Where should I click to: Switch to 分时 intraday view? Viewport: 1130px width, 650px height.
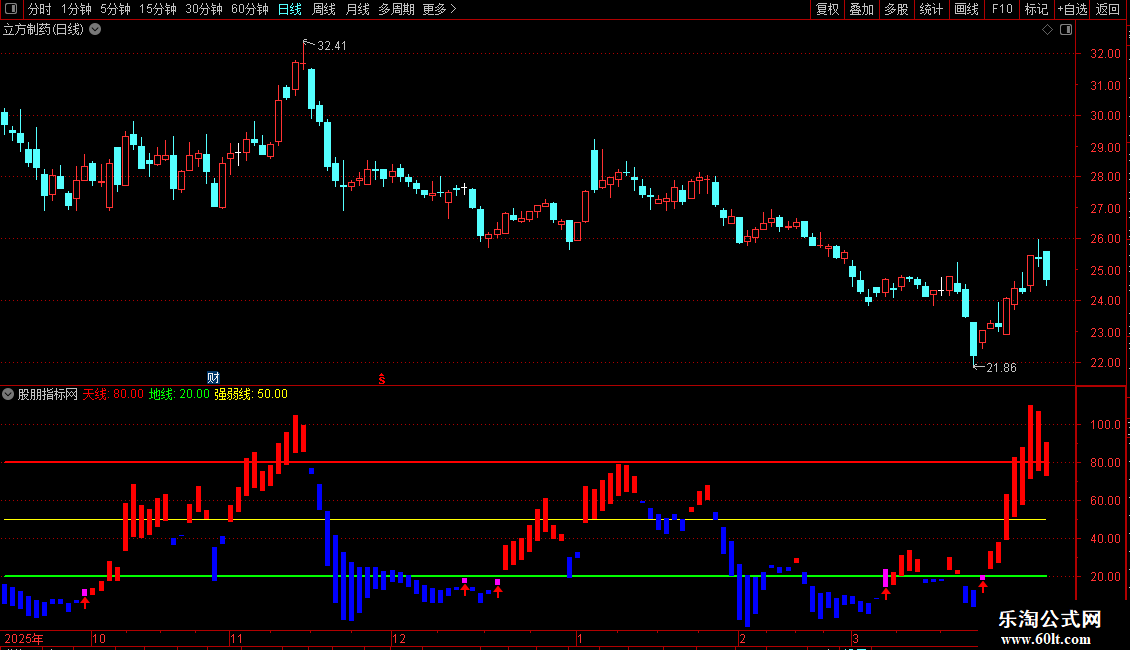coord(40,9)
